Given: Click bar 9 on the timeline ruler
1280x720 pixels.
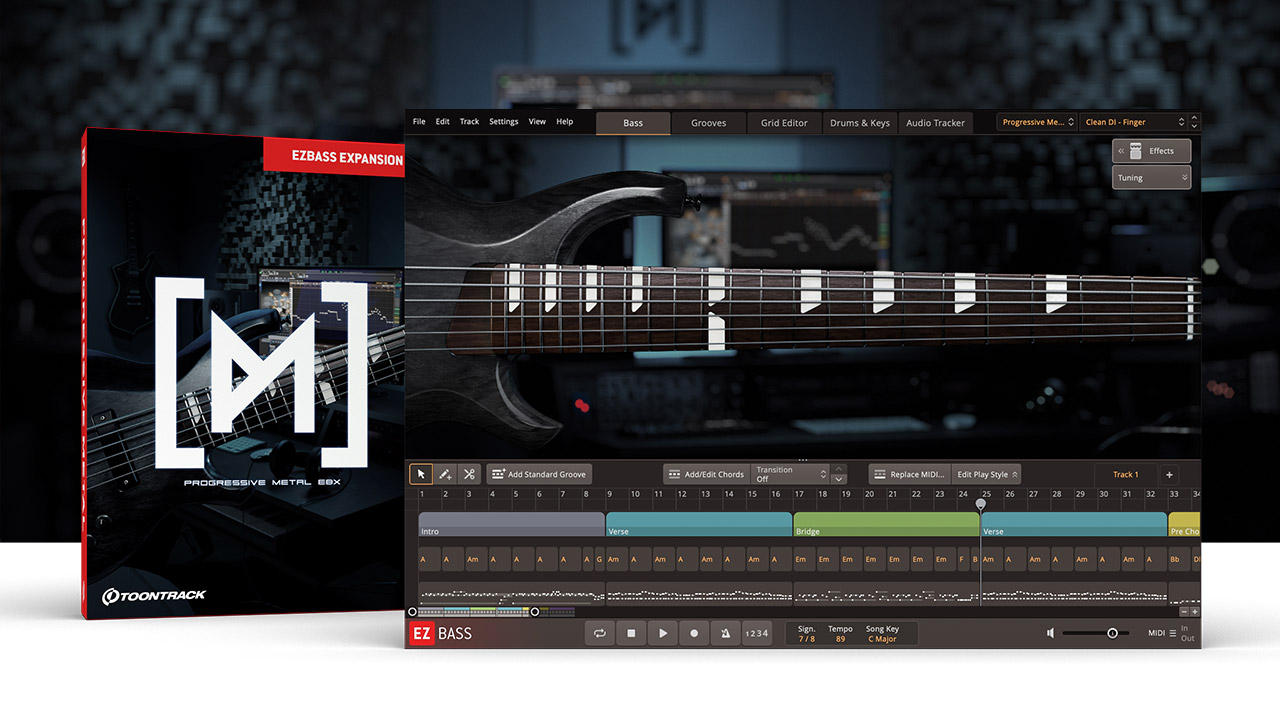Looking at the screenshot, I should point(610,494).
